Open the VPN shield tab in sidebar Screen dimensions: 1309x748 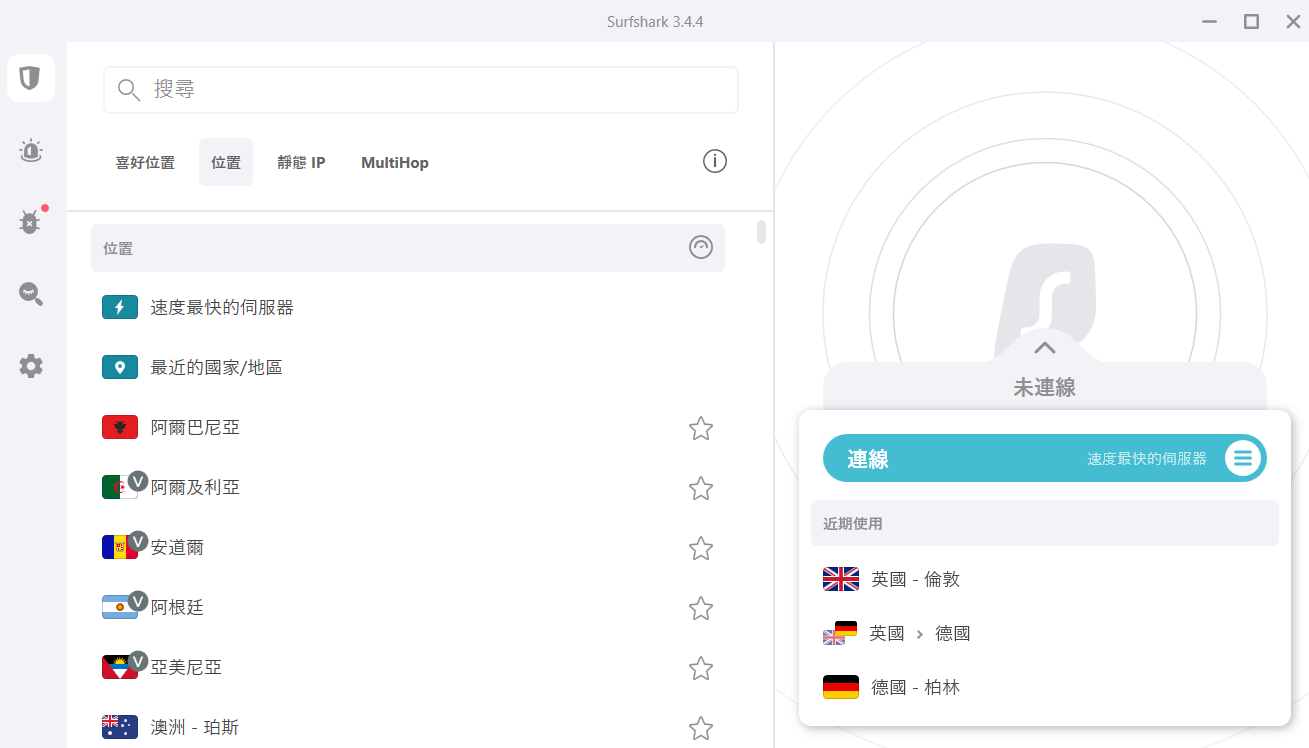pos(31,78)
